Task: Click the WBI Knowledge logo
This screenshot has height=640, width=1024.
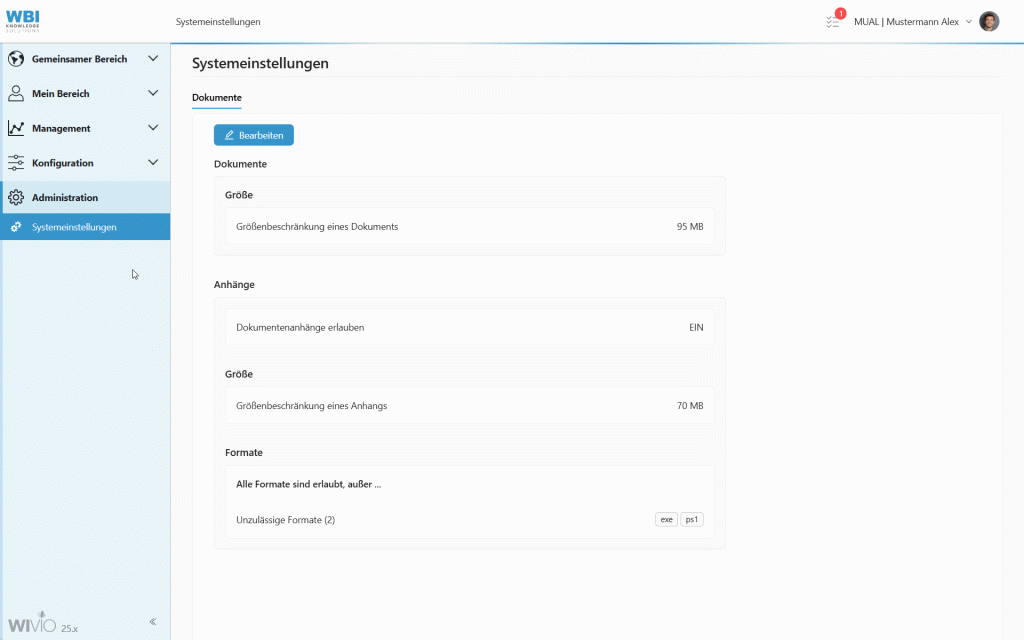Action: pyautogui.click(x=22, y=20)
